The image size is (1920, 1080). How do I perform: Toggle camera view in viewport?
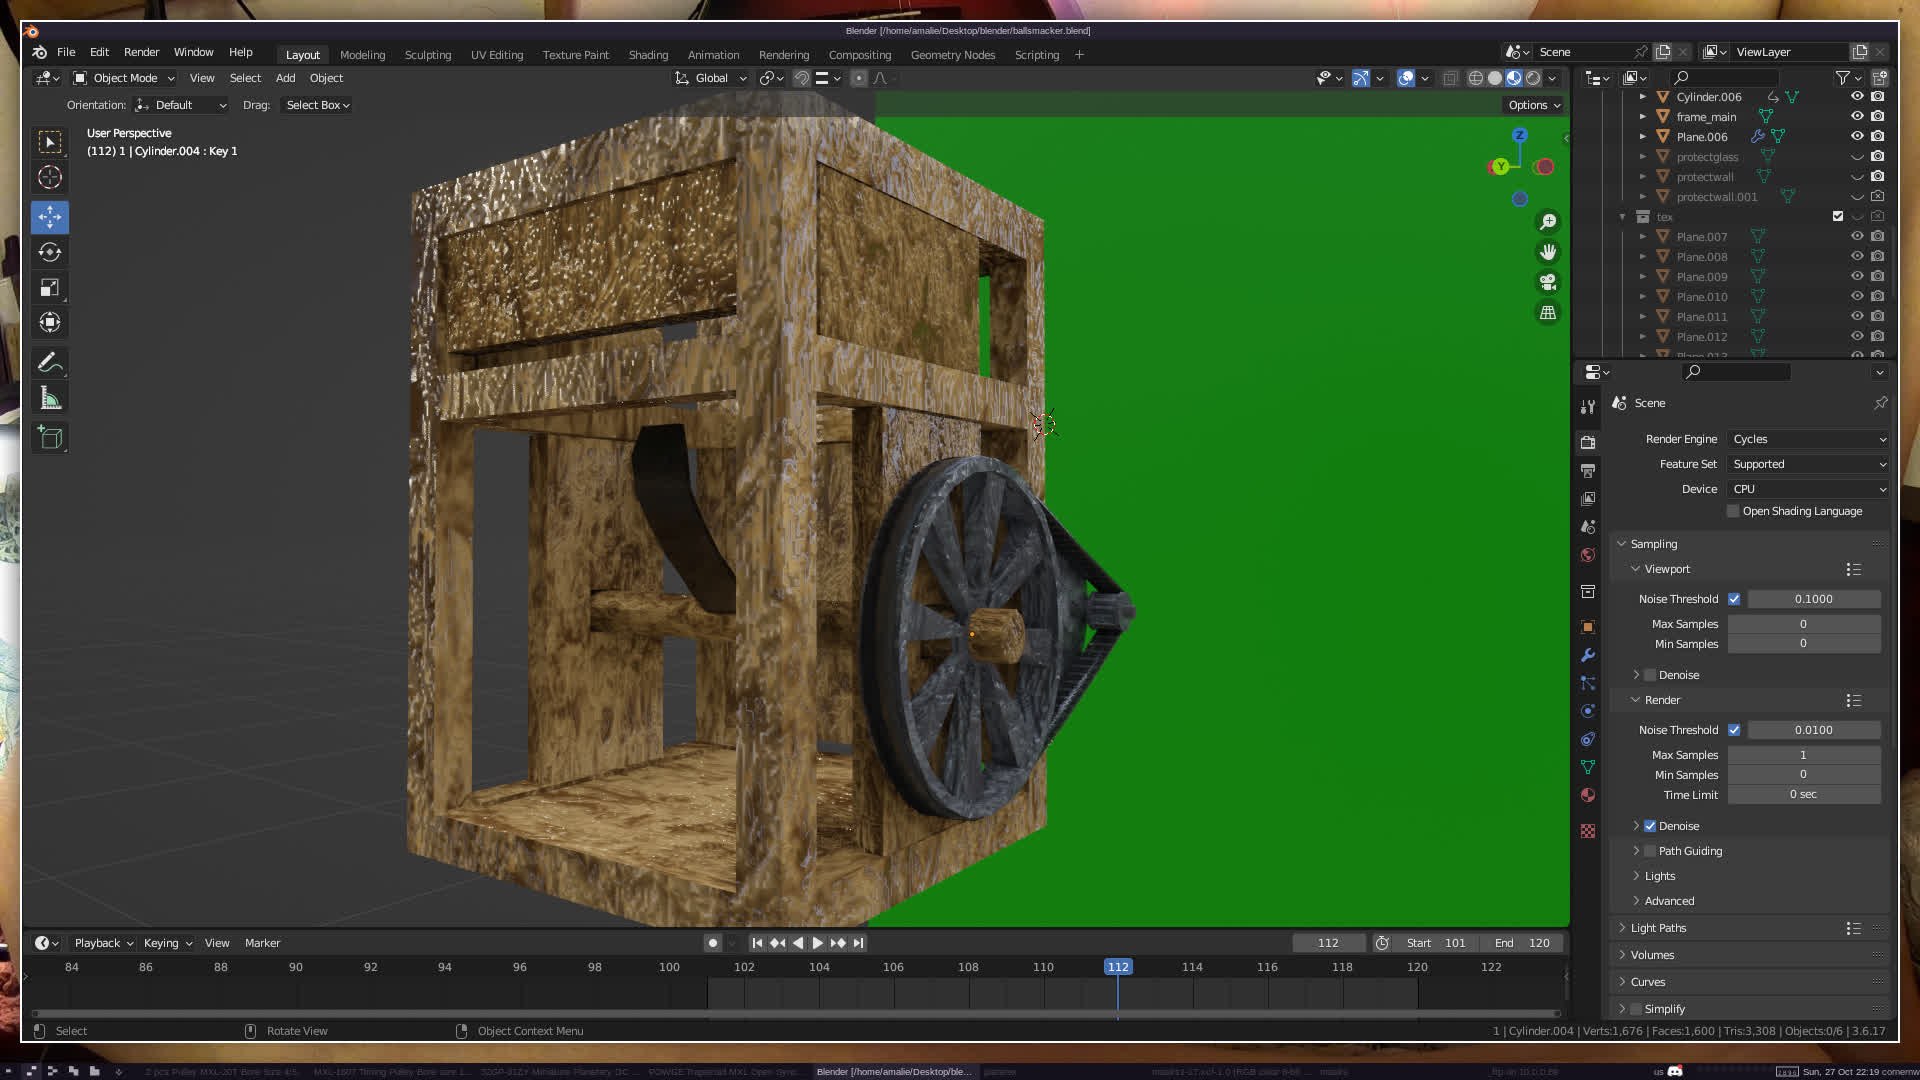coord(1548,282)
